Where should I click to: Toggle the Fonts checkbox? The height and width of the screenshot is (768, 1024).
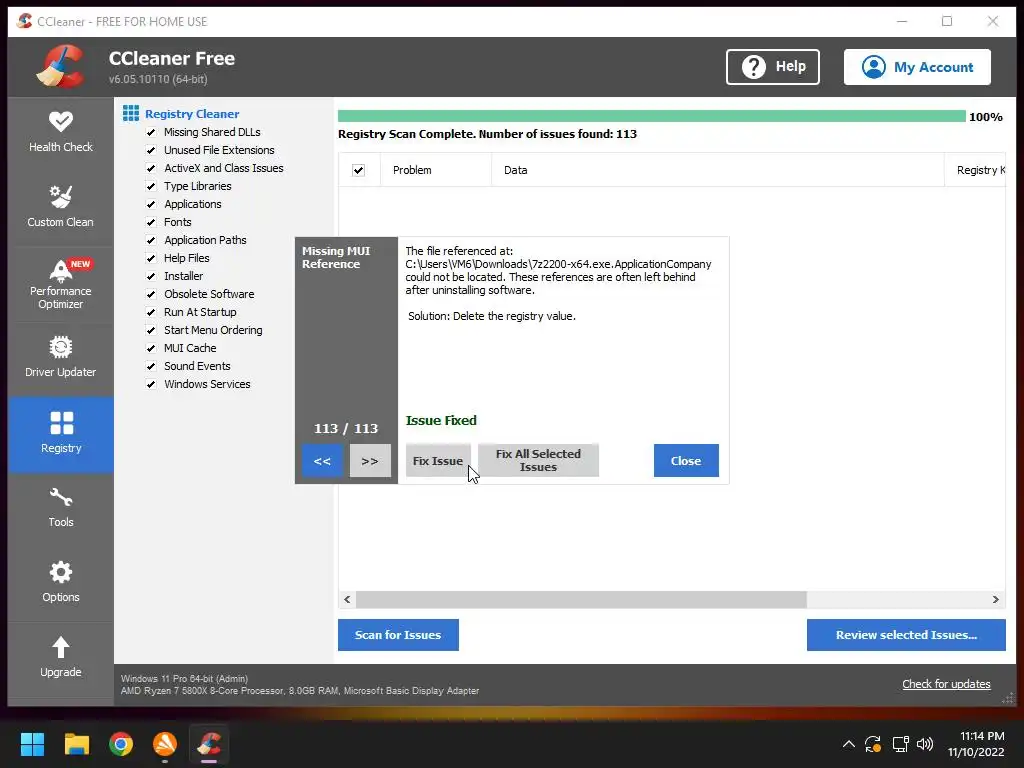pyautogui.click(x=151, y=222)
